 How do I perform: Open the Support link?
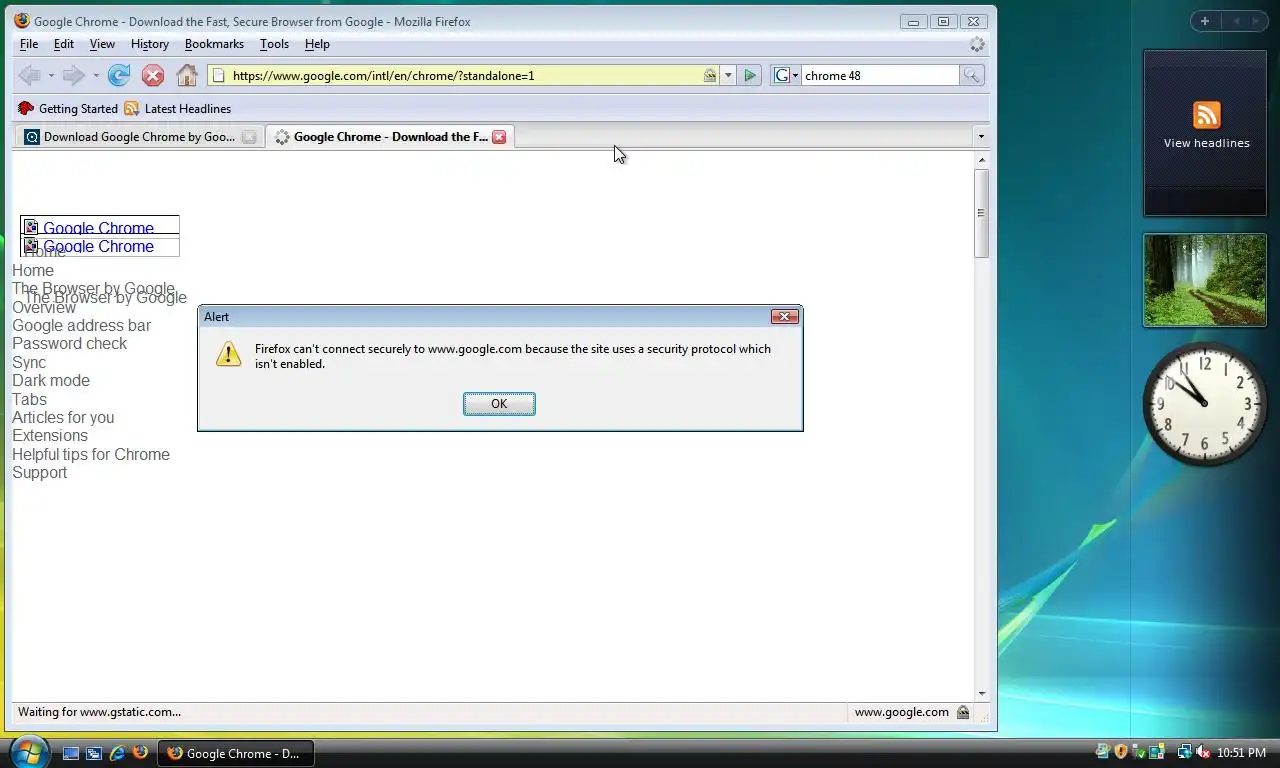39,472
